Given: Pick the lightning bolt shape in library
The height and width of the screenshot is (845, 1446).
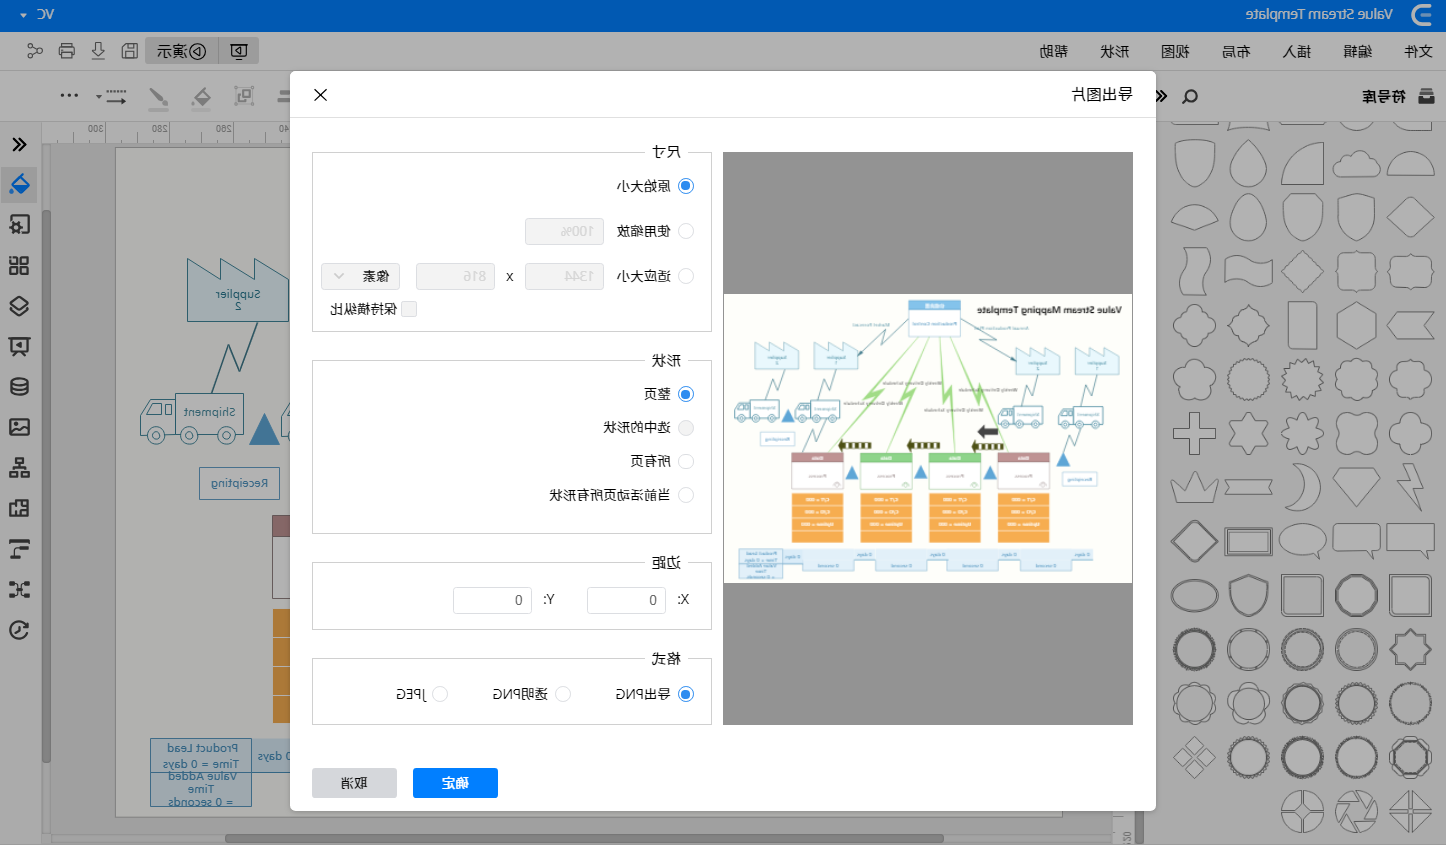Looking at the screenshot, I should [x=1410, y=487].
